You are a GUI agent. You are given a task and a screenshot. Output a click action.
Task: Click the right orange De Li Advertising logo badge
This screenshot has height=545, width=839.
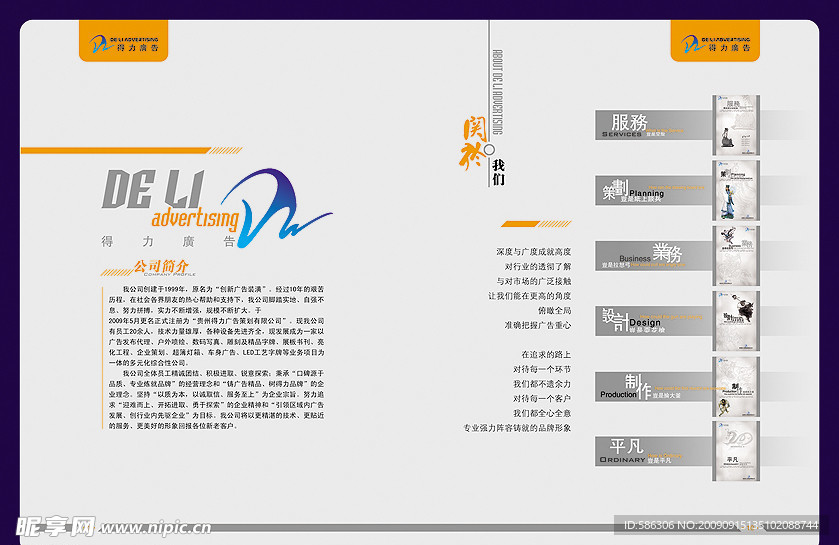point(715,41)
